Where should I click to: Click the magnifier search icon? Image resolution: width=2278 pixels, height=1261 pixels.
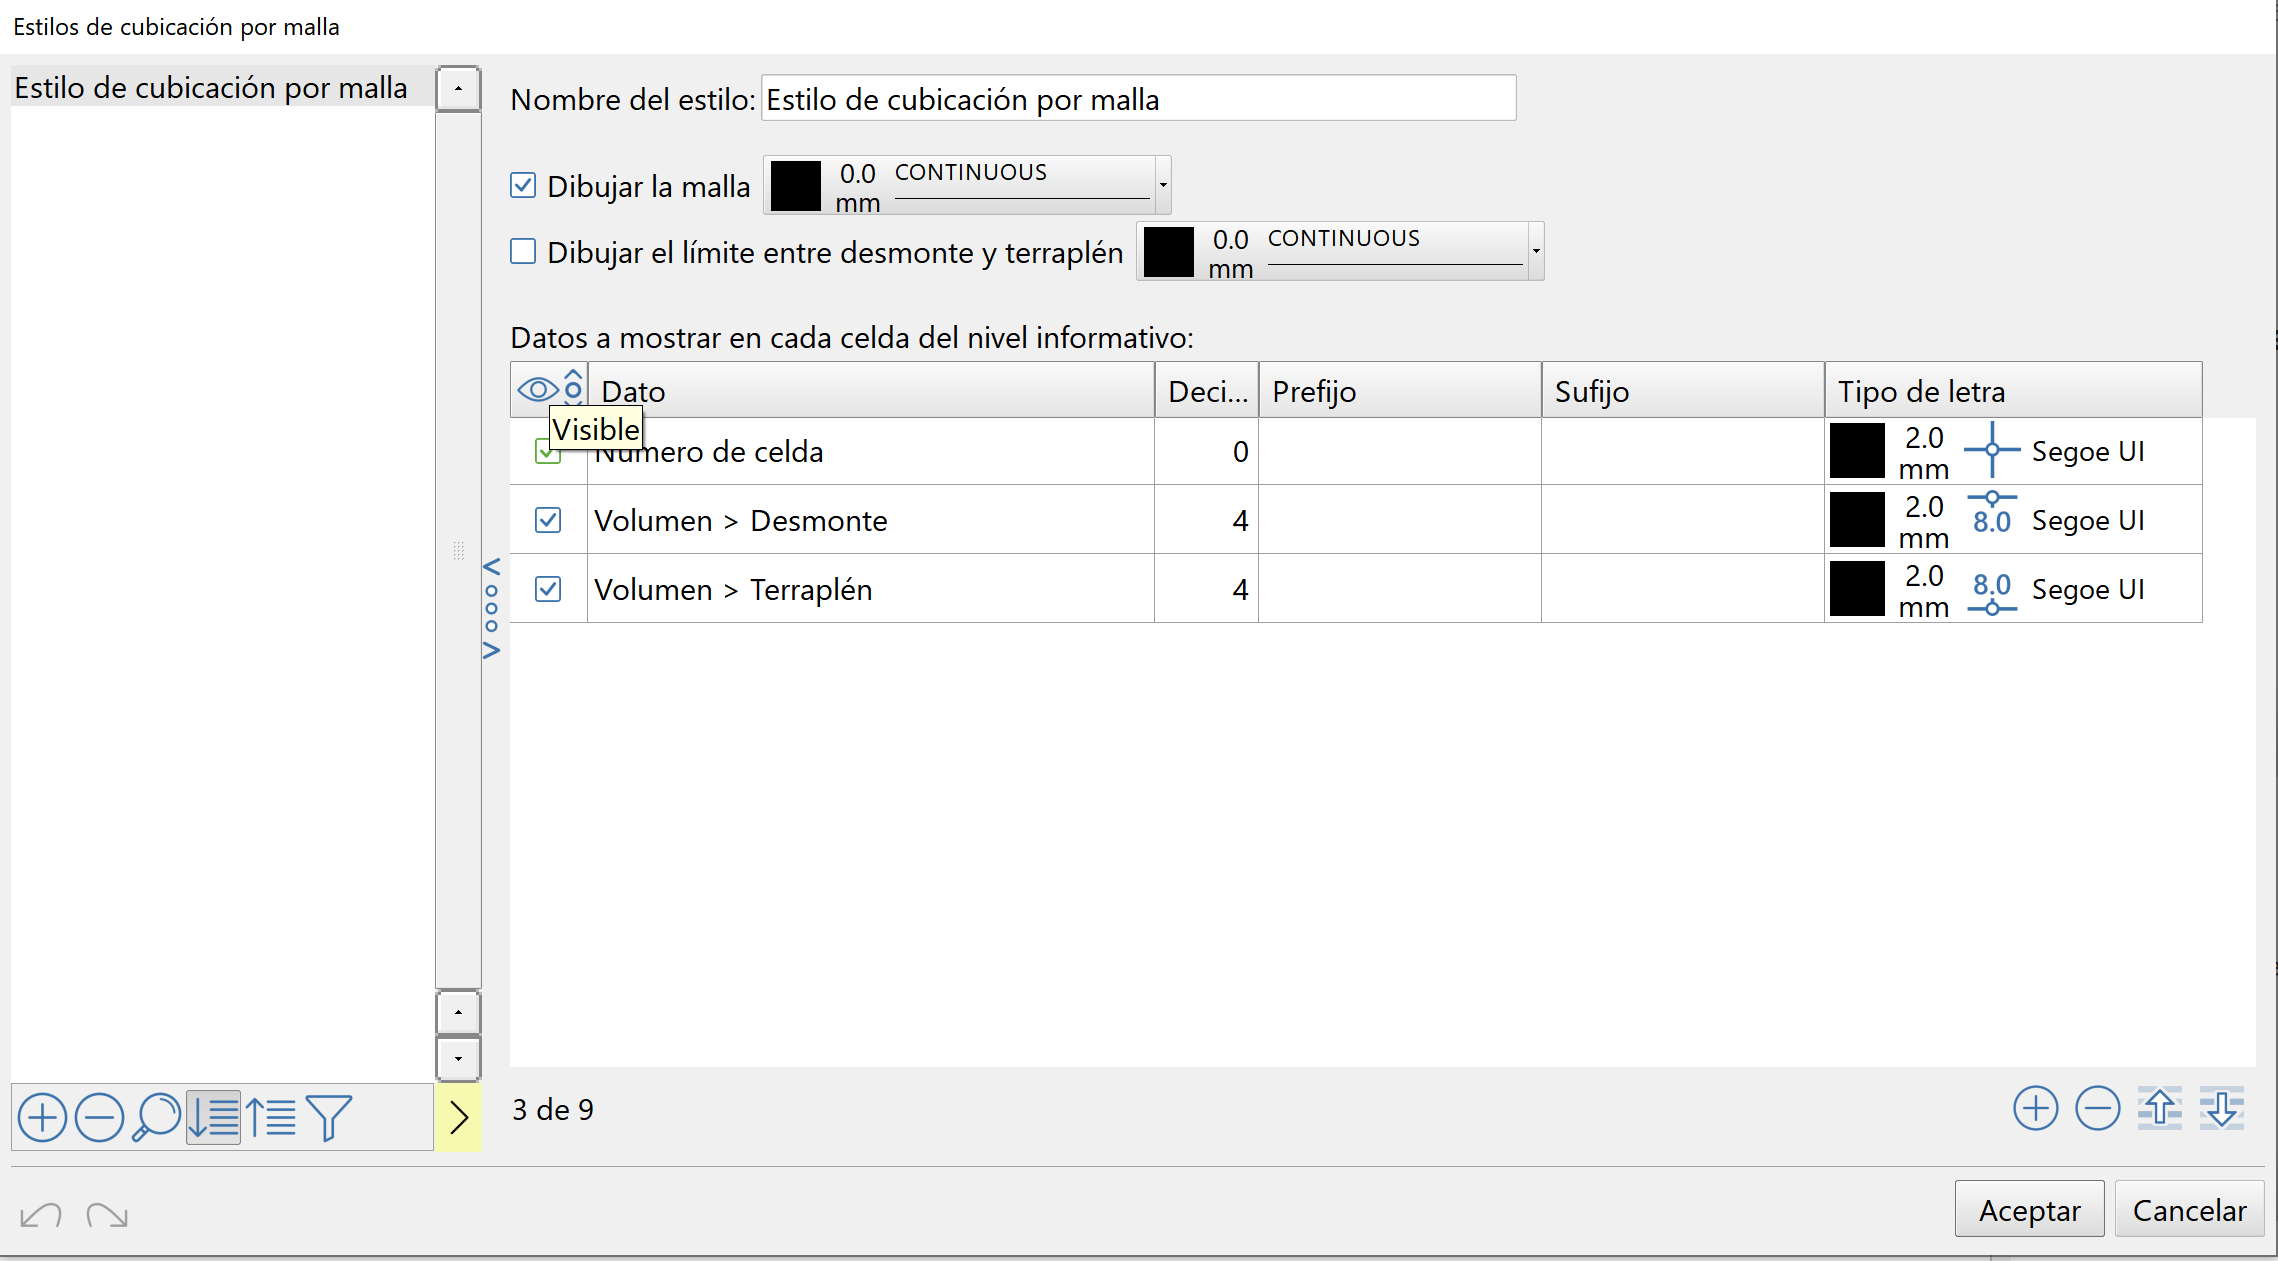click(157, 1117)
